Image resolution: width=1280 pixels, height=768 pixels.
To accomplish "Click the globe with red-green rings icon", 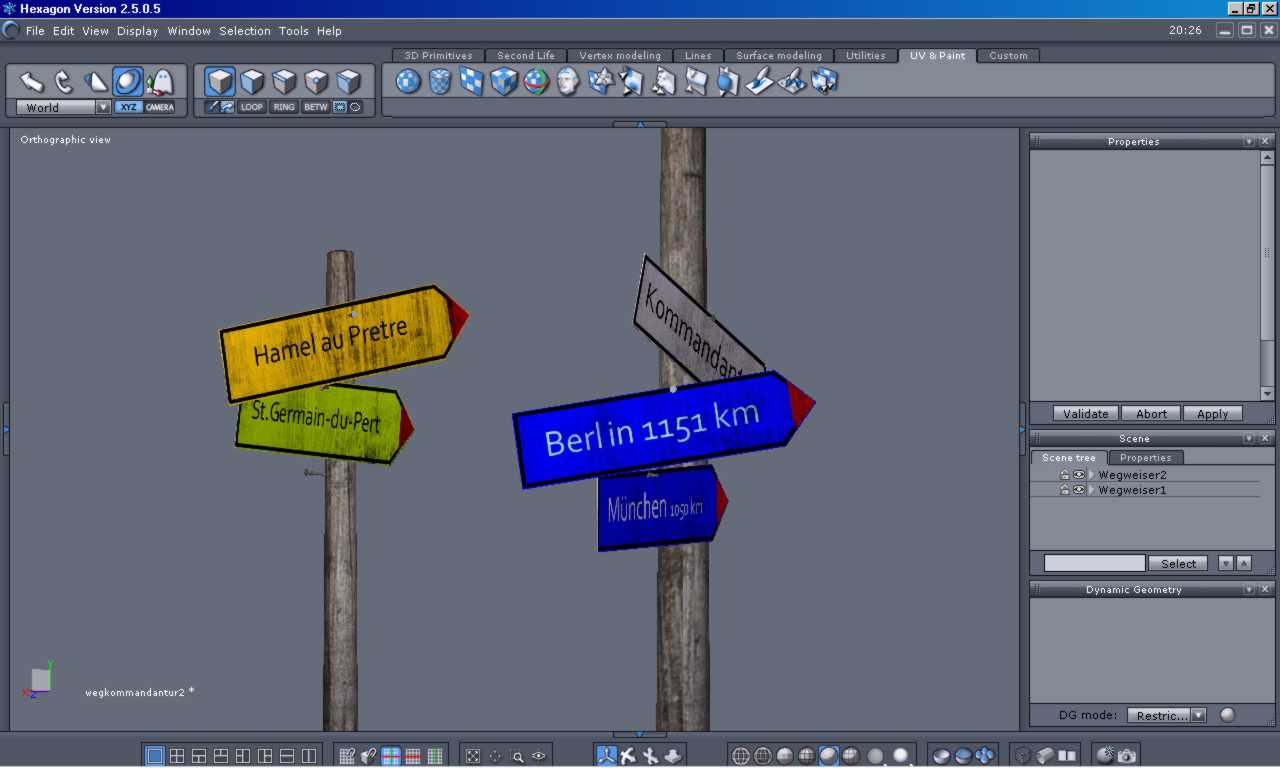I will click(x=536, y=81).
